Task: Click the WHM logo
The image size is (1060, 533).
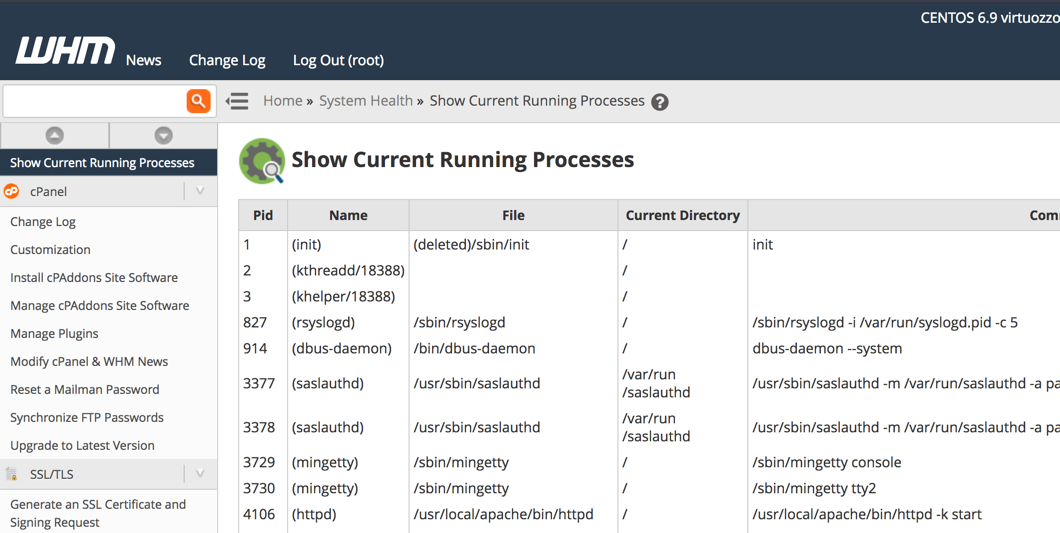Action: (65, 52)
